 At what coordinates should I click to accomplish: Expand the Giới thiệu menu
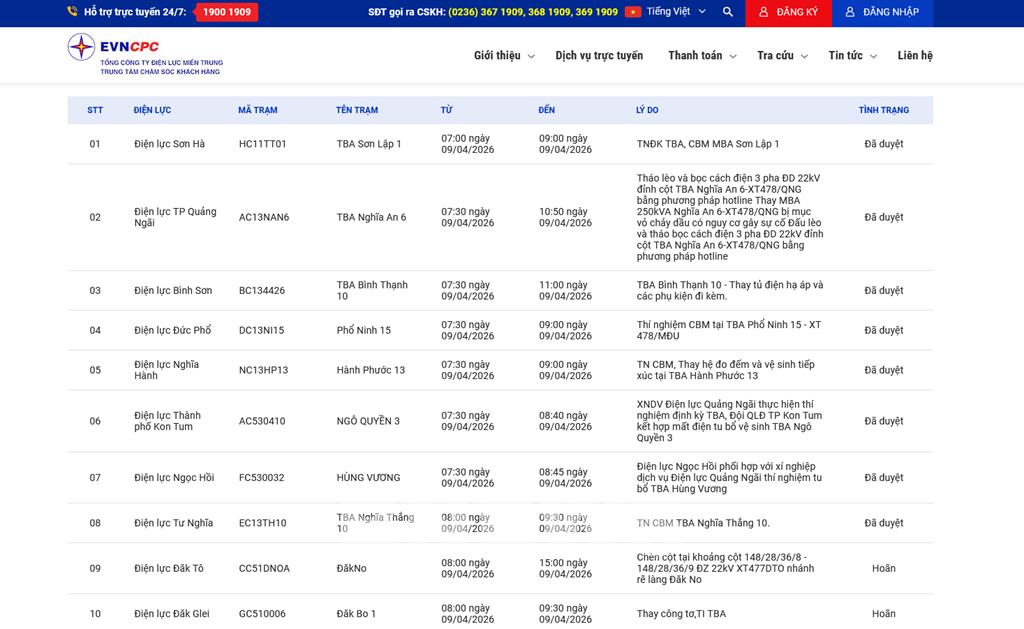503,56
